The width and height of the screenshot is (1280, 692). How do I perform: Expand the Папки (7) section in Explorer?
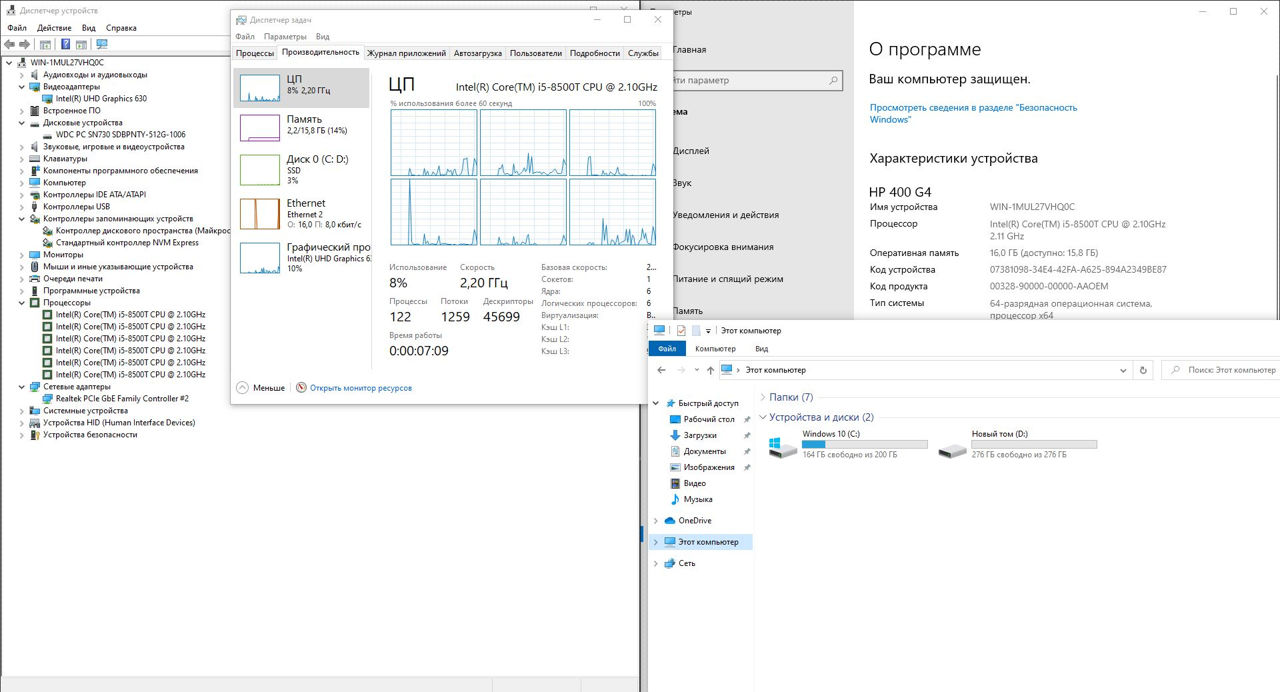coord(762,397)
